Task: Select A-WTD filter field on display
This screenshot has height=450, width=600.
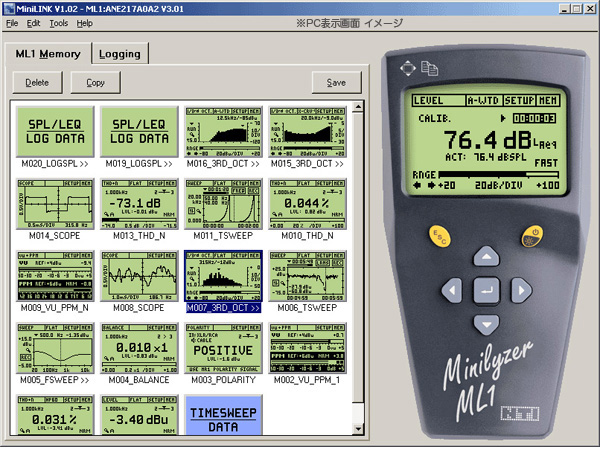Action: [x=484, y=101]
